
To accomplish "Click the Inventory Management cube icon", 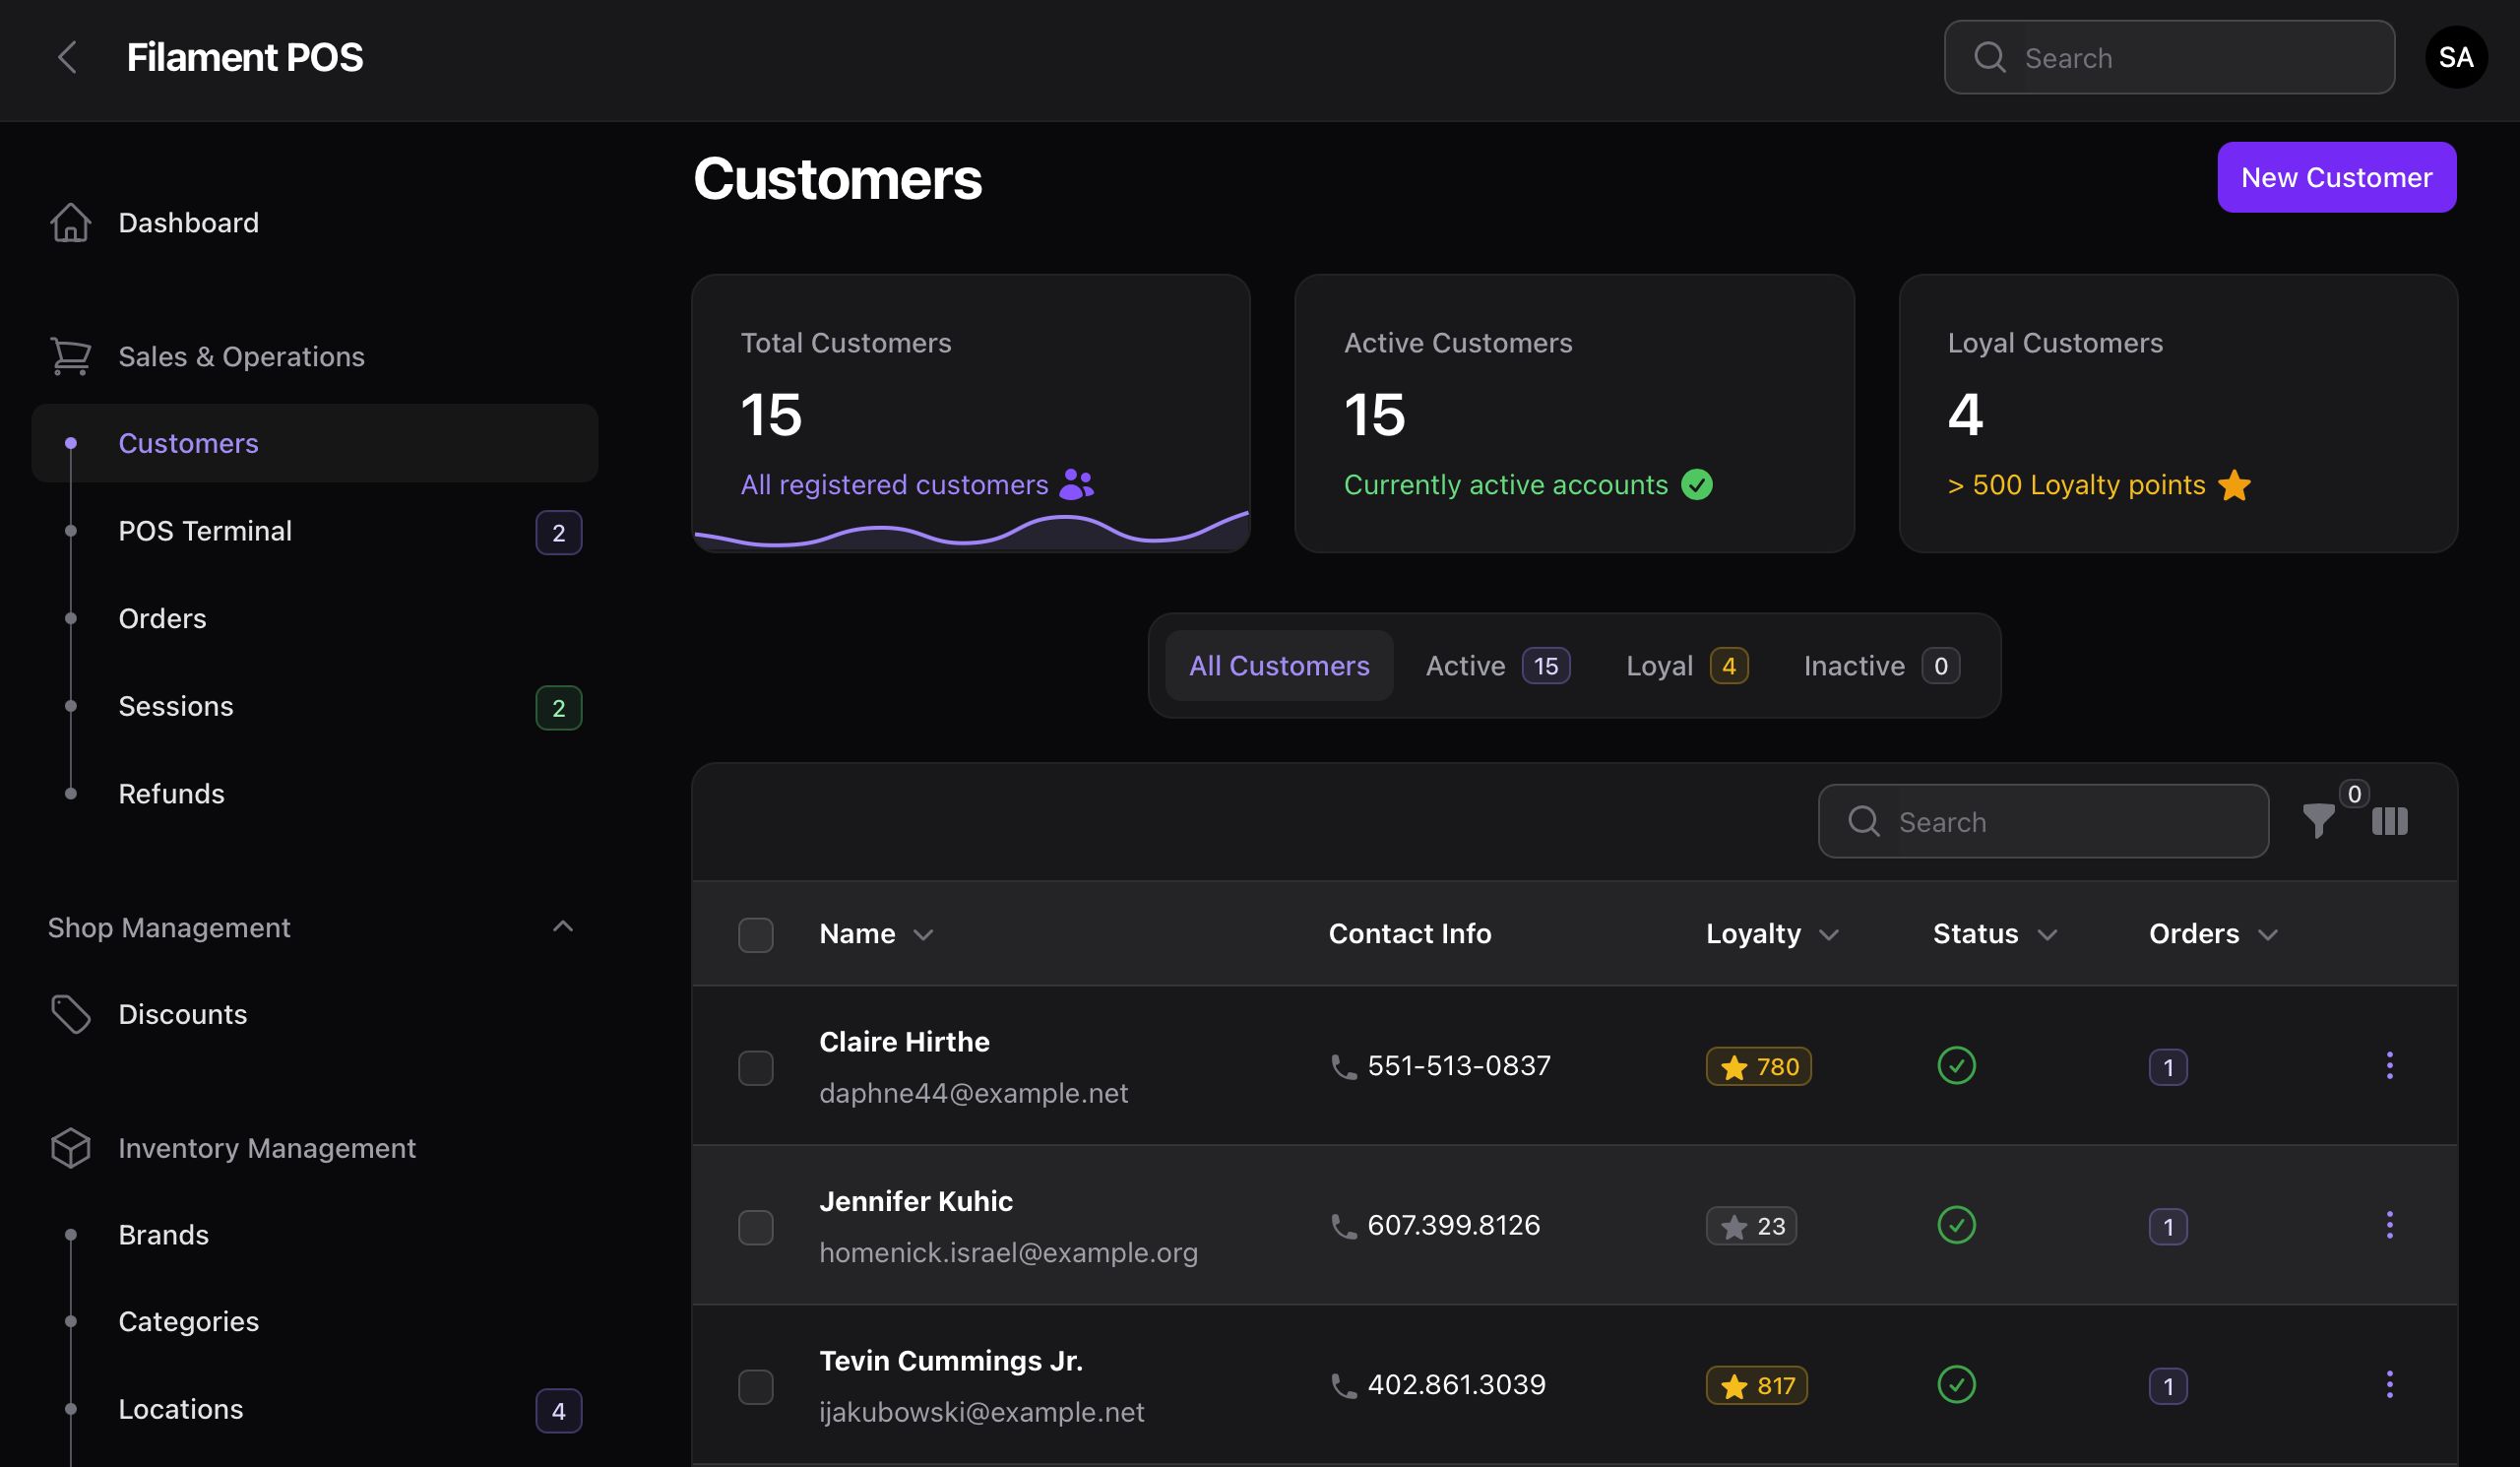I will (70, 1148).
